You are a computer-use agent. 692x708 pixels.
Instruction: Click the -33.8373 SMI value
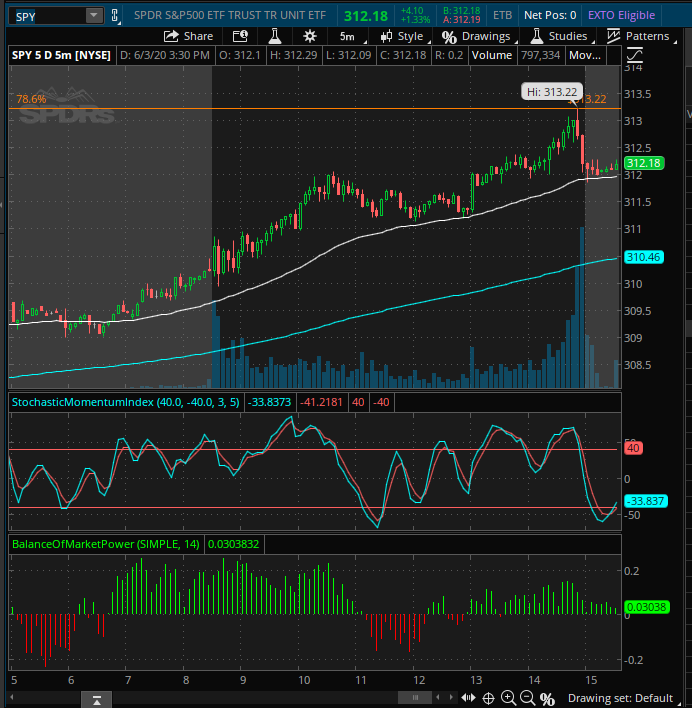(270, 402)
